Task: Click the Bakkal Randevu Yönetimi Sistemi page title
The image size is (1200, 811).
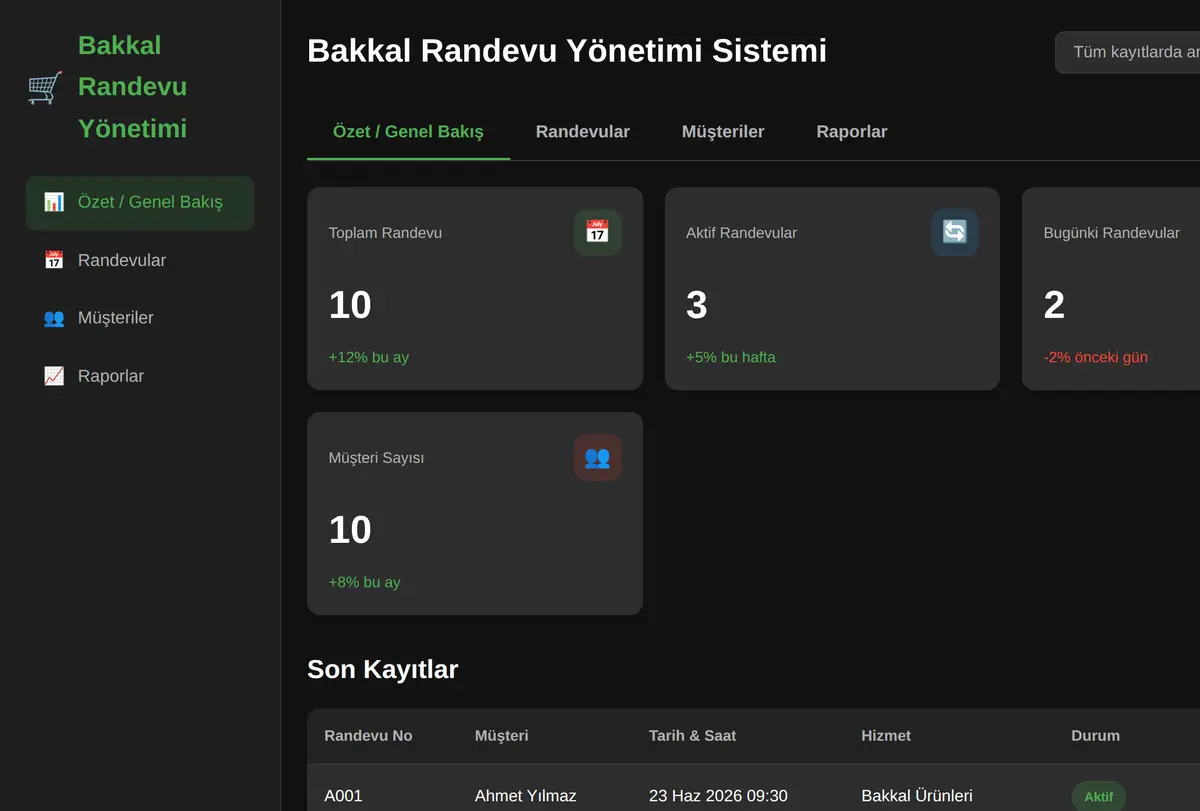Action: [567, 51]
